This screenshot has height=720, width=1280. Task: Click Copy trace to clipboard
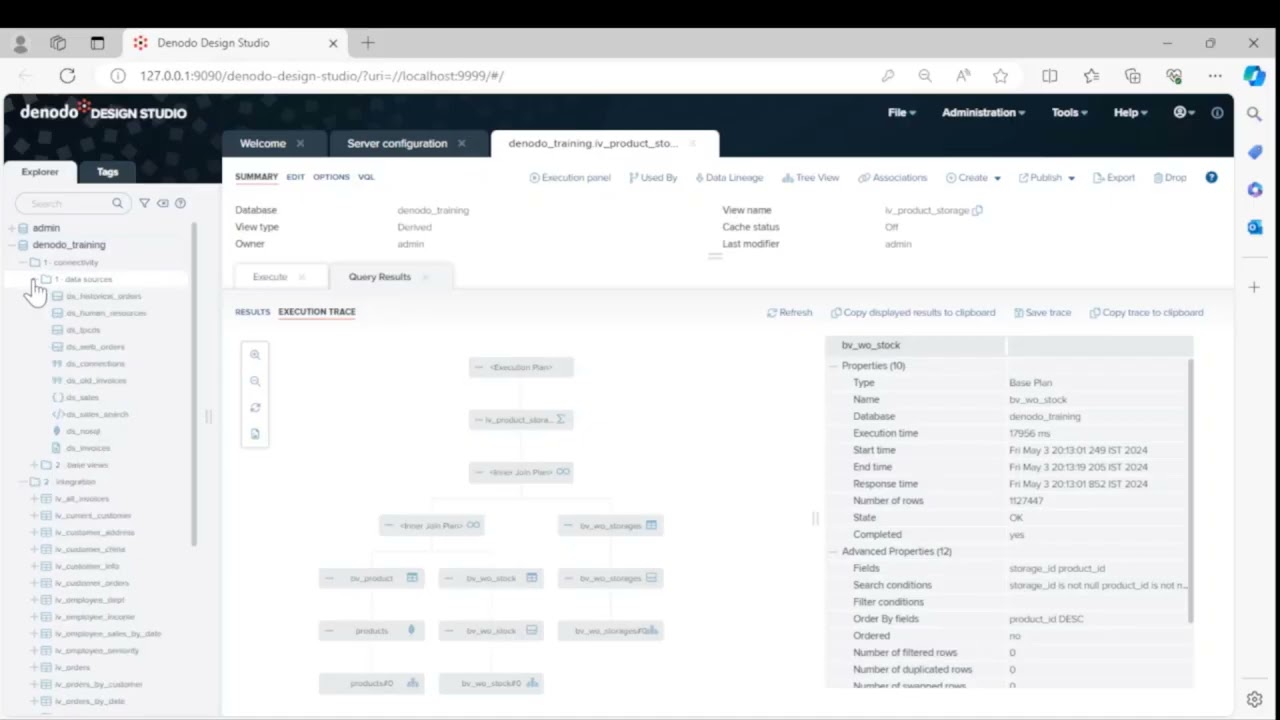pyautogui.click(x=1146, y=313)
